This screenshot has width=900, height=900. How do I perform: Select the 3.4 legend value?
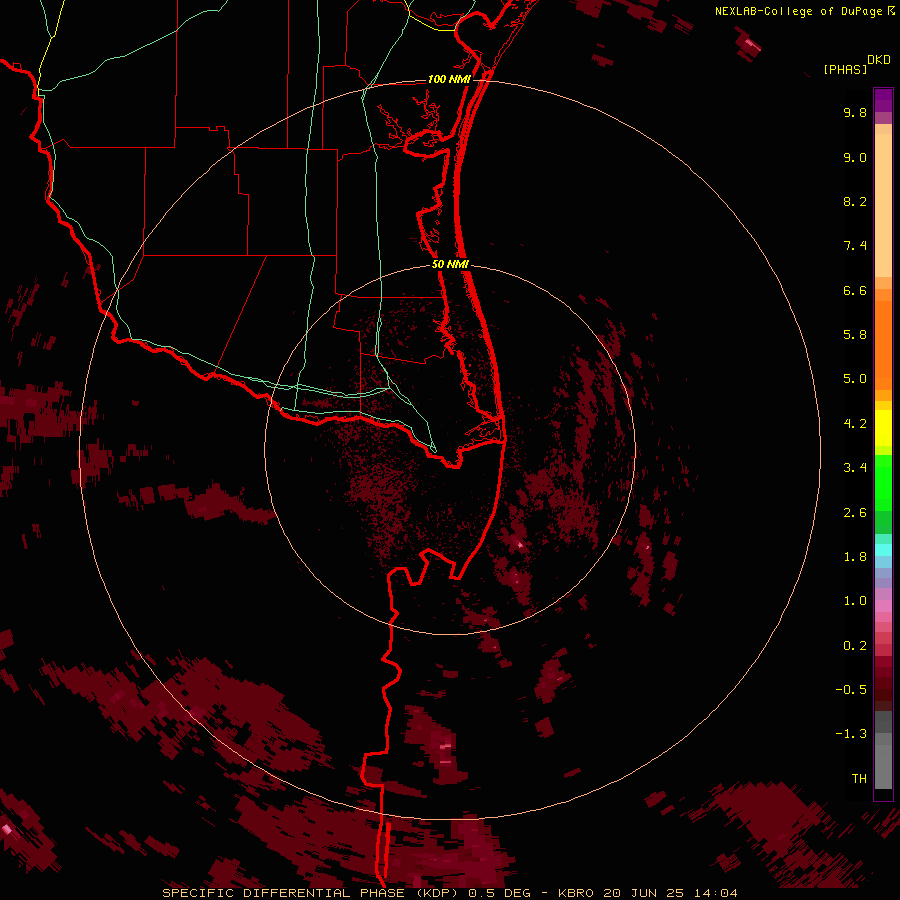855,468
